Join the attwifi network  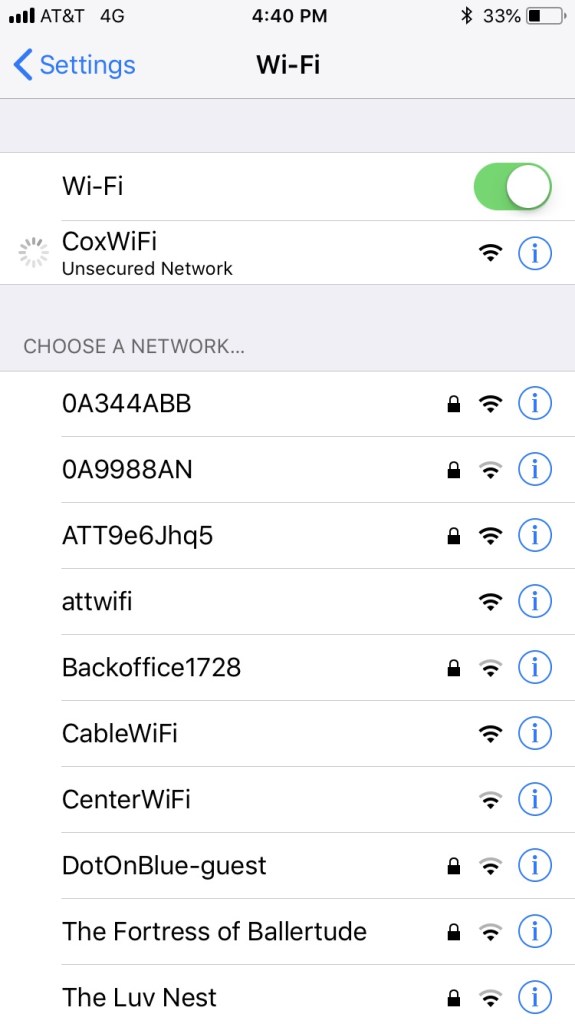[288, 601]
